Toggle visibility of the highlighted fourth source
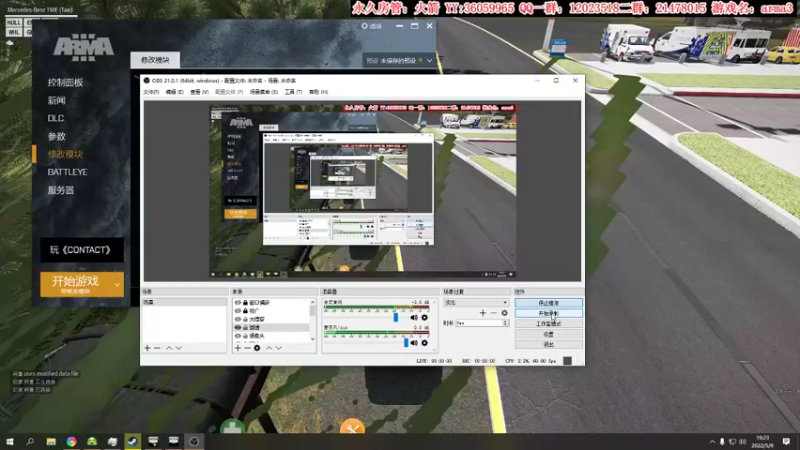 [238, 328]
